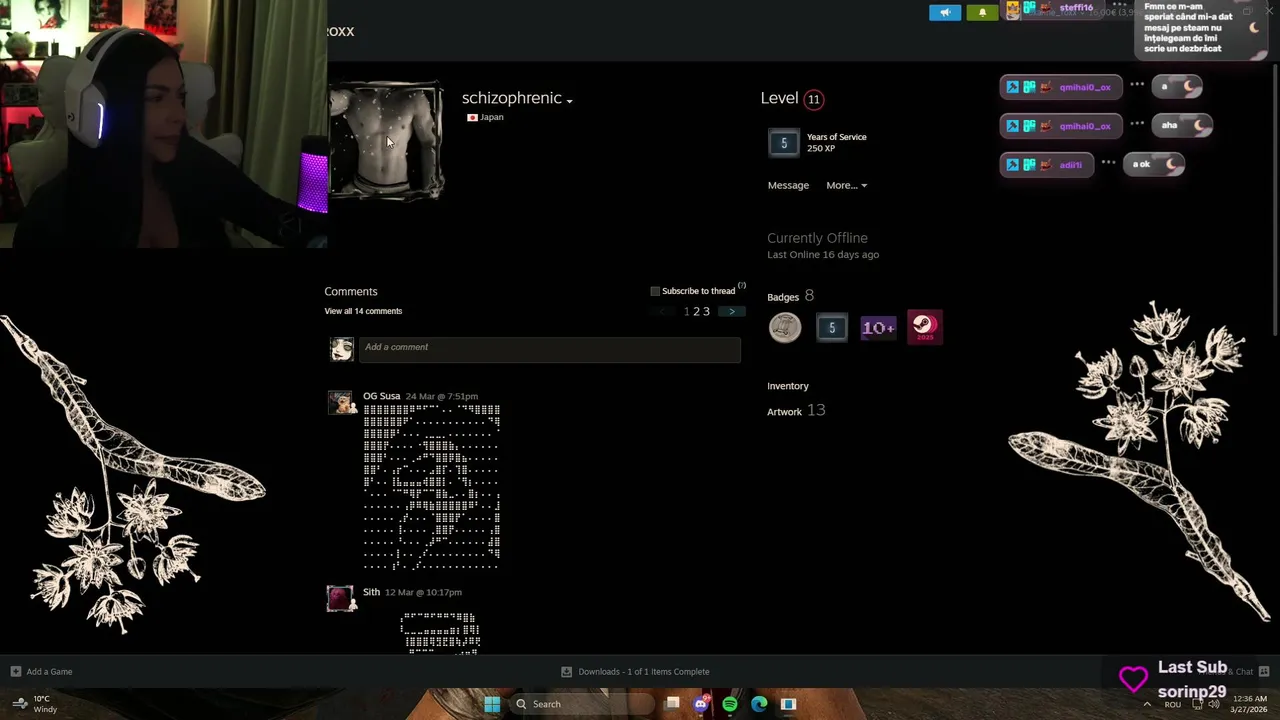This screenshot has height=720, width=1280.
Task: Open the red Steam 2023 badge
Action: point(924,327)
